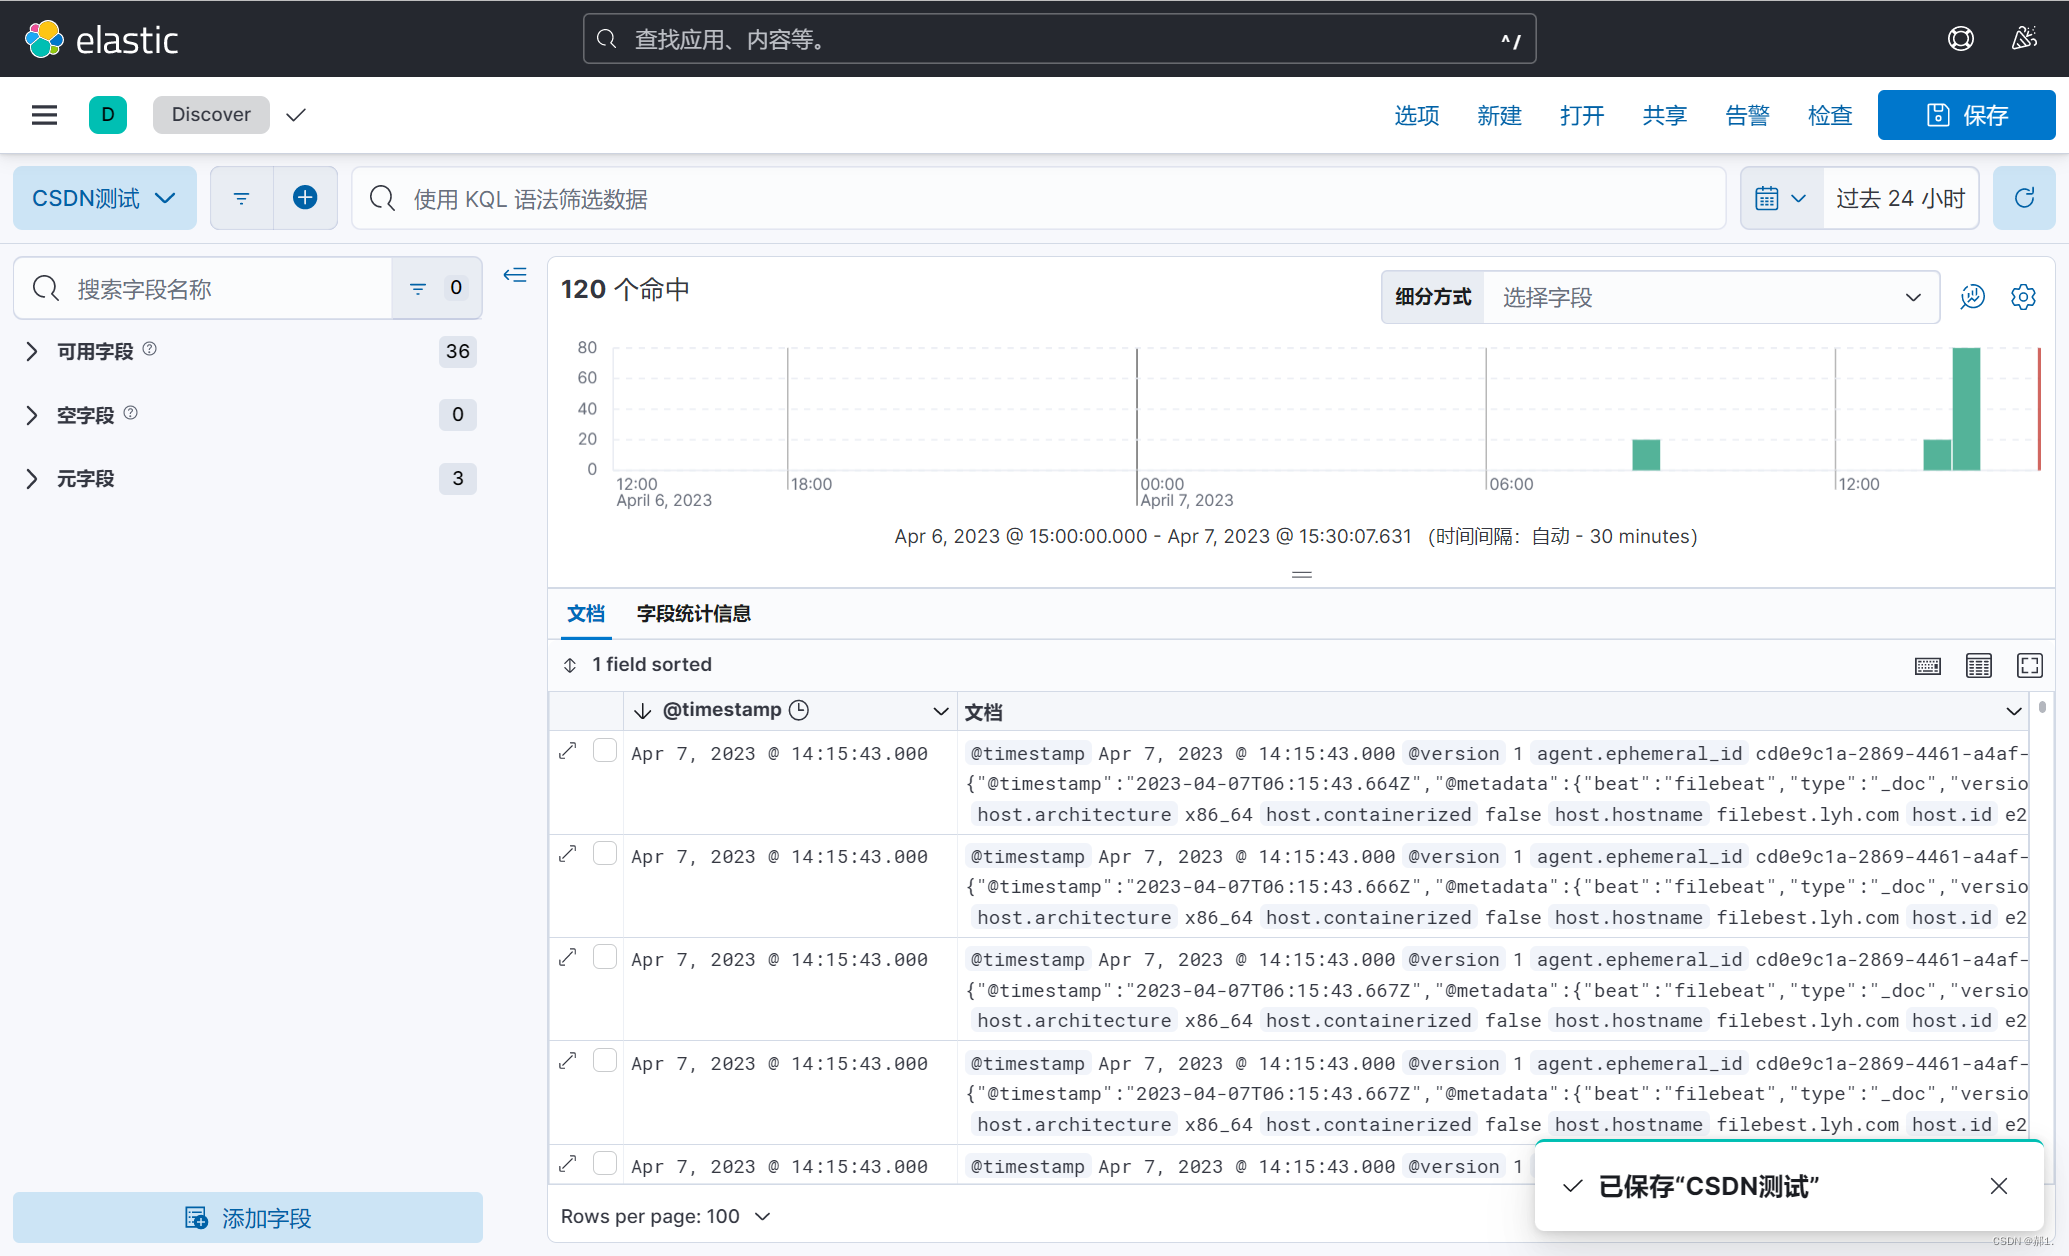This screenshot has height=1256, width=2069.
Task: Select checkbox of fifth document row
Action: point(605,1163)
